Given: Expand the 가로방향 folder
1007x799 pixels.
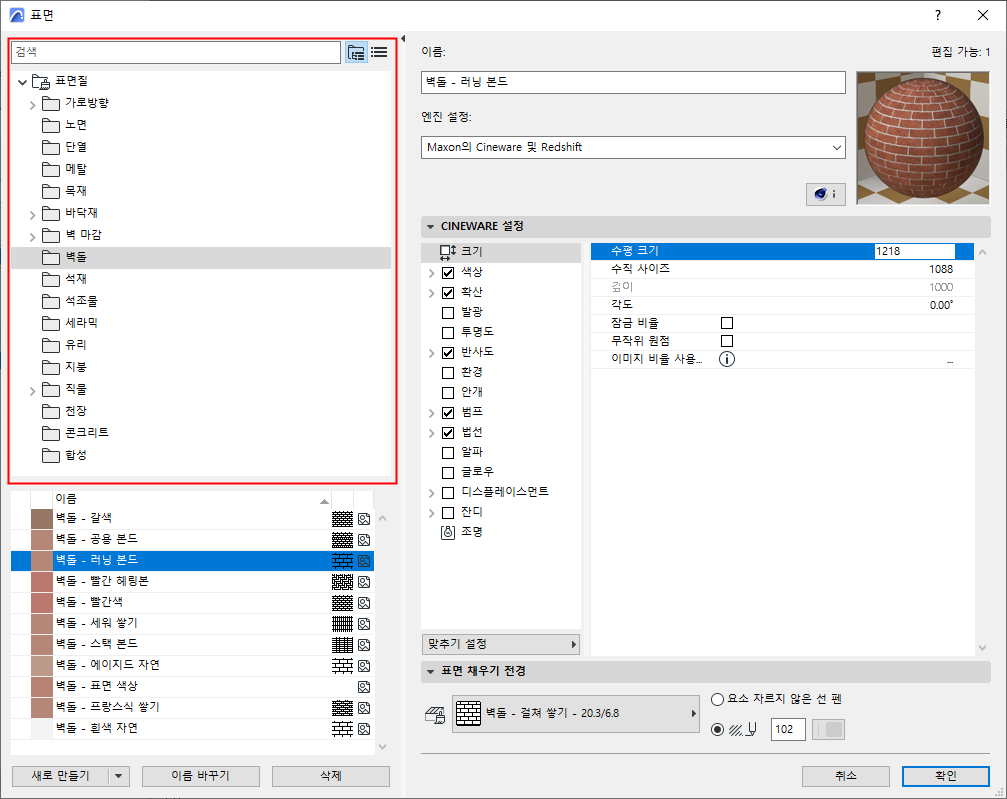Looking at the screenshot, I should [x=32, y=105].
